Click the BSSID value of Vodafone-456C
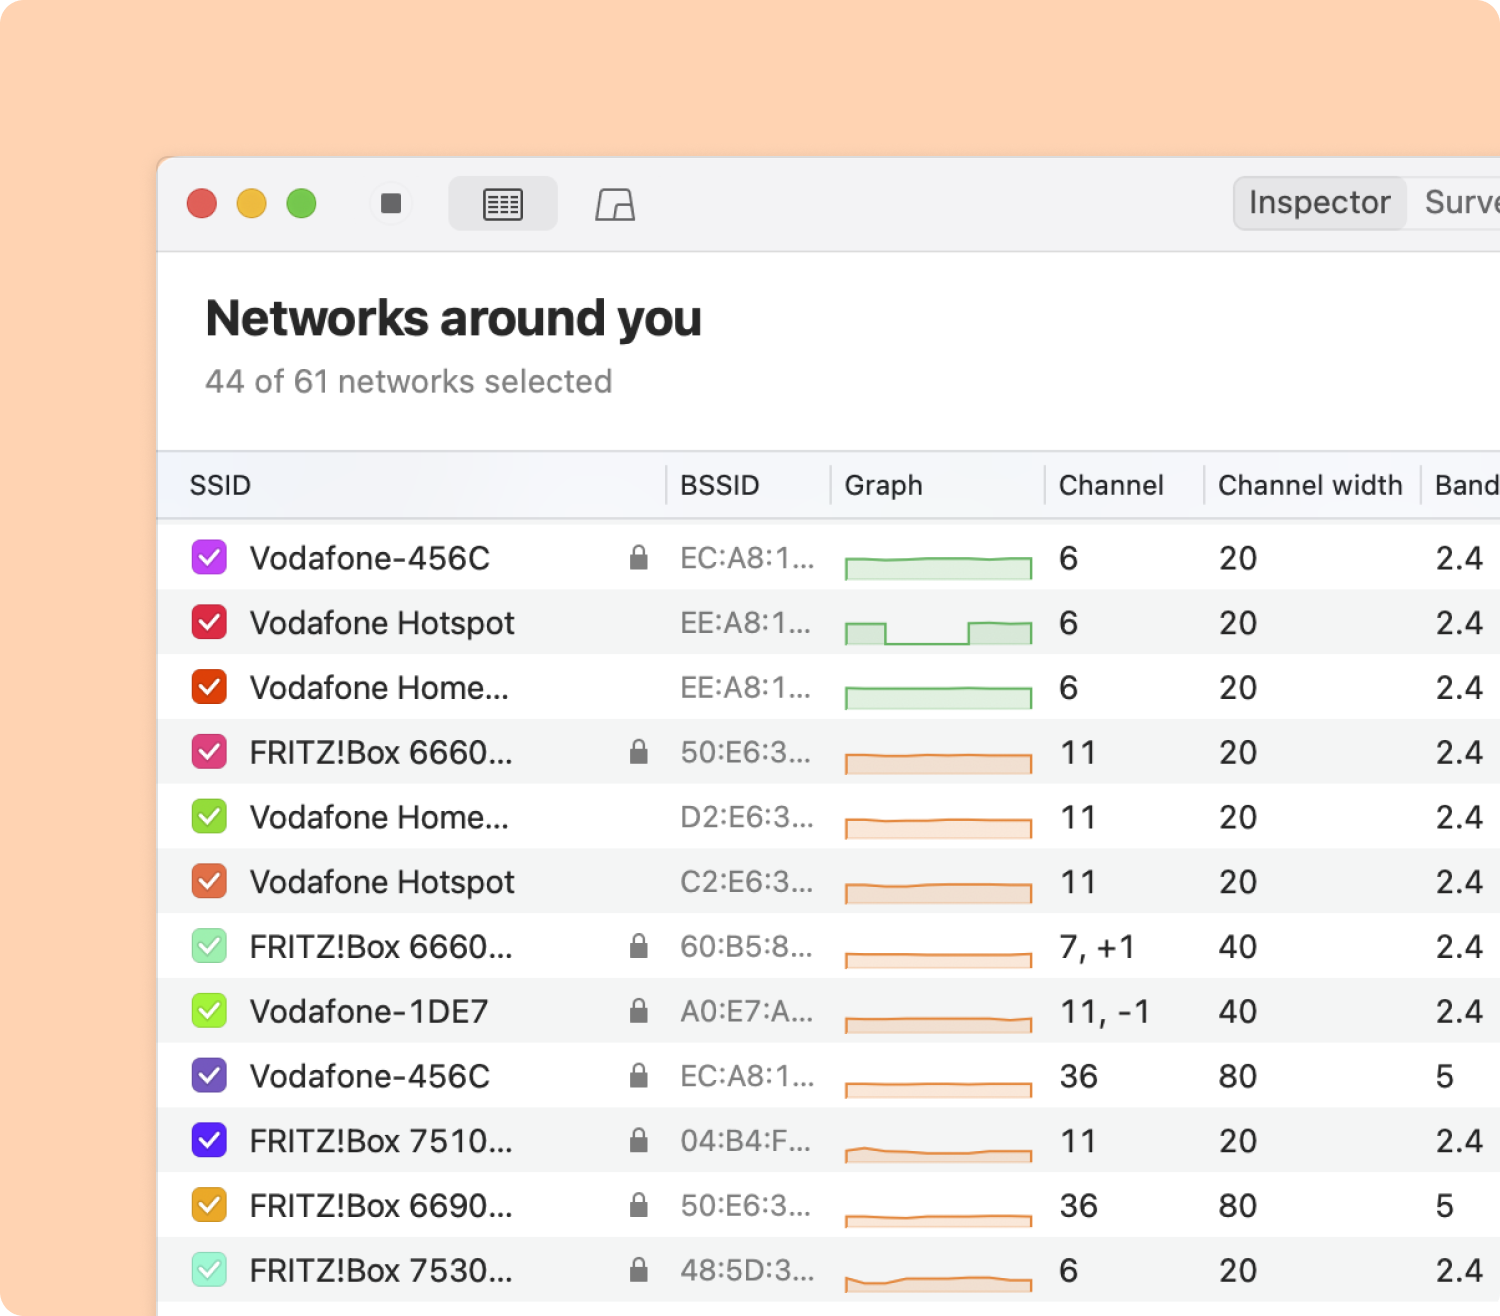The image size is (1500, 1316). [747, 557]
